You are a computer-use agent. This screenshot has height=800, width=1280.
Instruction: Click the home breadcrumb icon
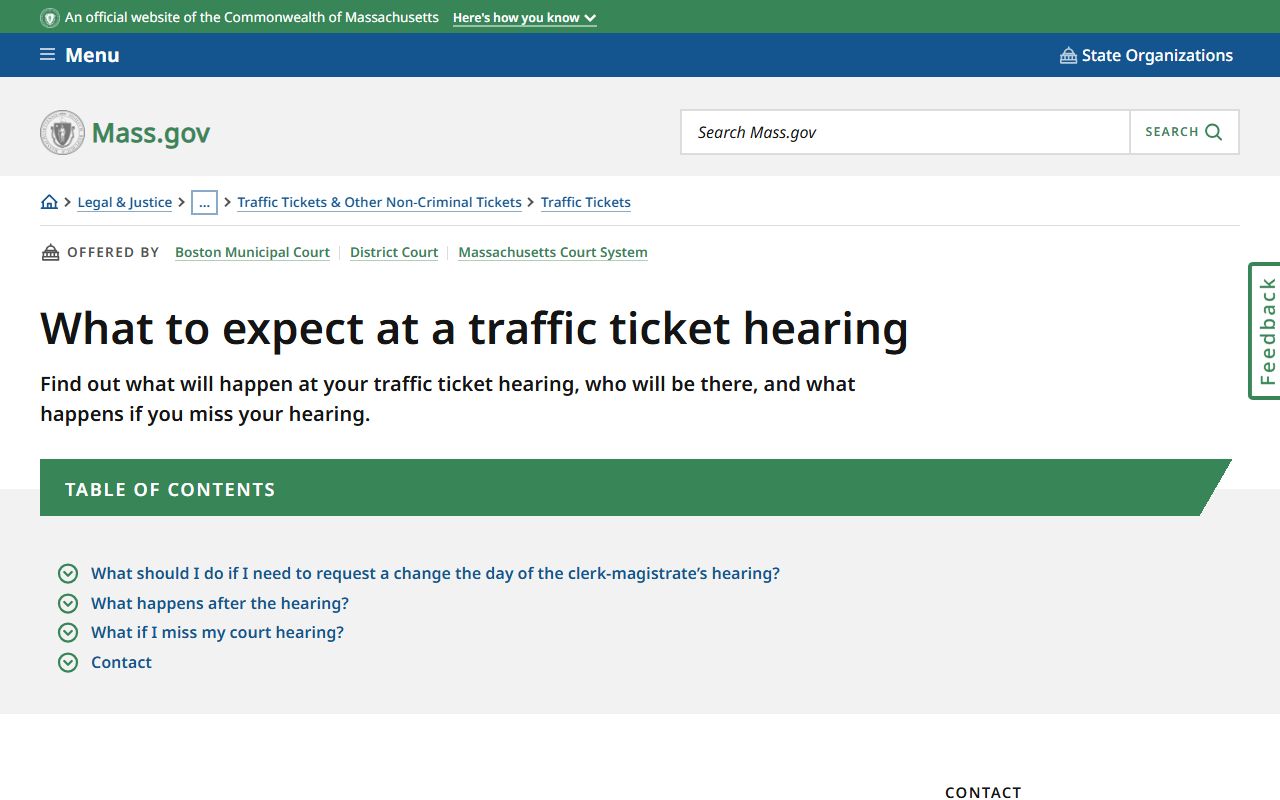point(49,202)
